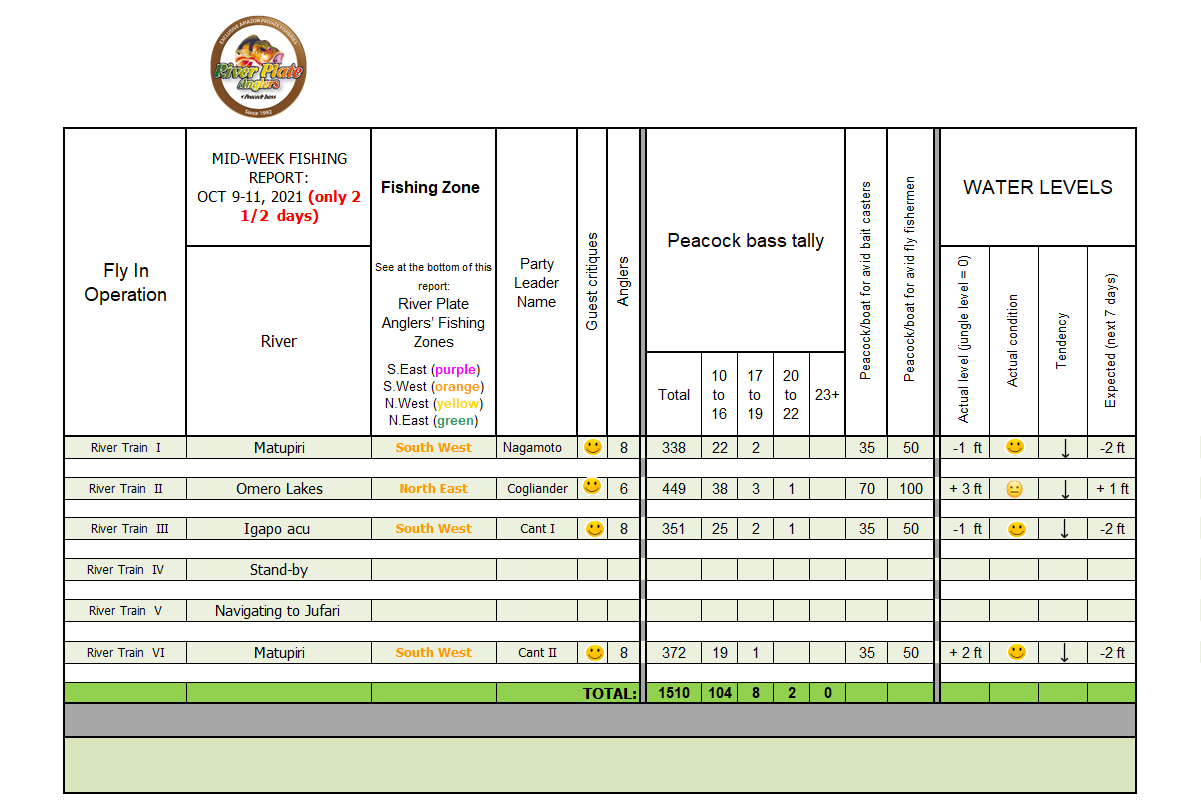Click guest critique smiley in Cogliander row
This screenshot has width=1201, height=811.
point(592,486)
